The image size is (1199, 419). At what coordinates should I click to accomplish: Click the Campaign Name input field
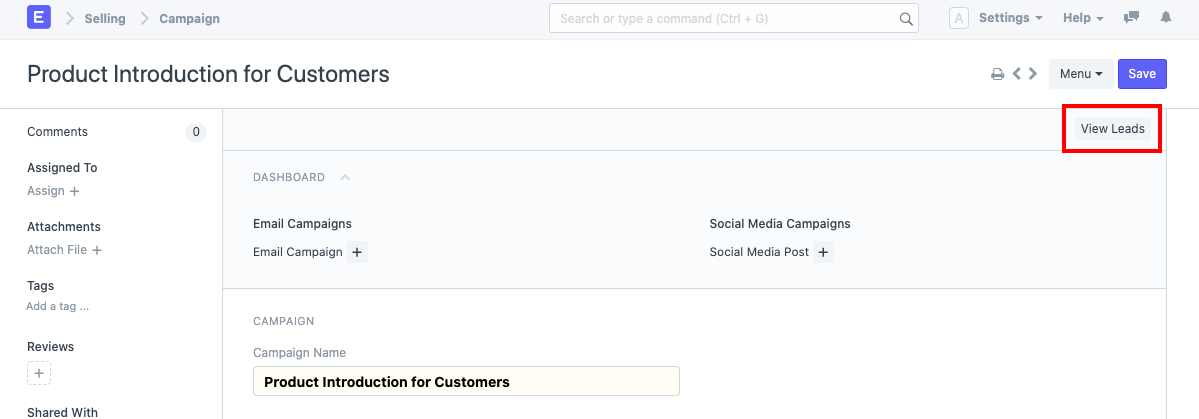click(x=466, y=382)
